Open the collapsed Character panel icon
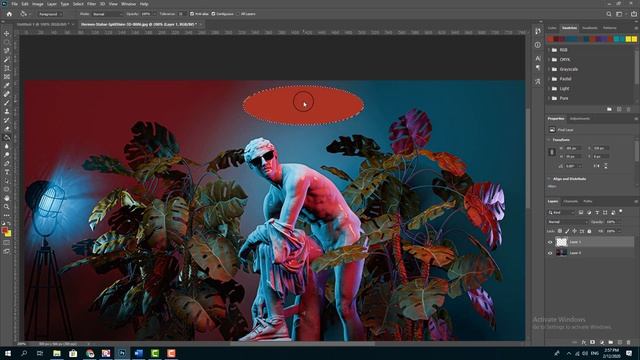Screen dimensions: 640x360 pyautogui.click(x=538, y=58)
